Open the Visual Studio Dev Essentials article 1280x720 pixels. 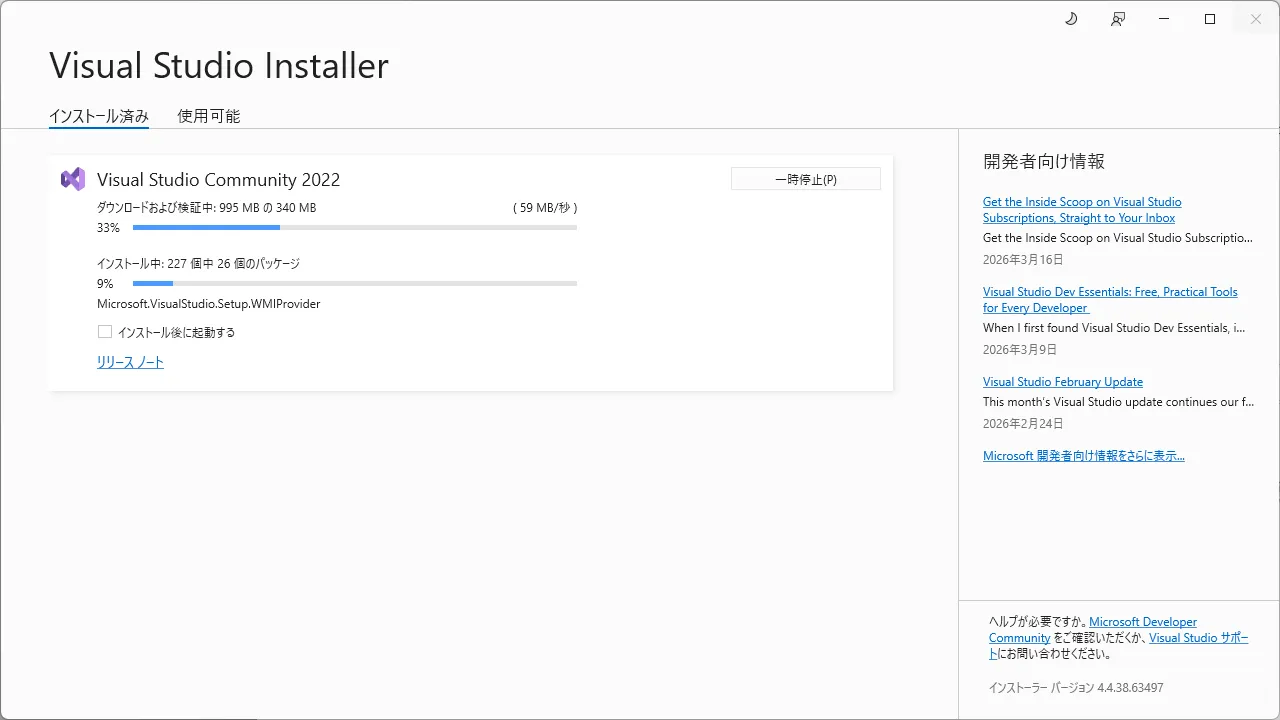coord(1110,299)
